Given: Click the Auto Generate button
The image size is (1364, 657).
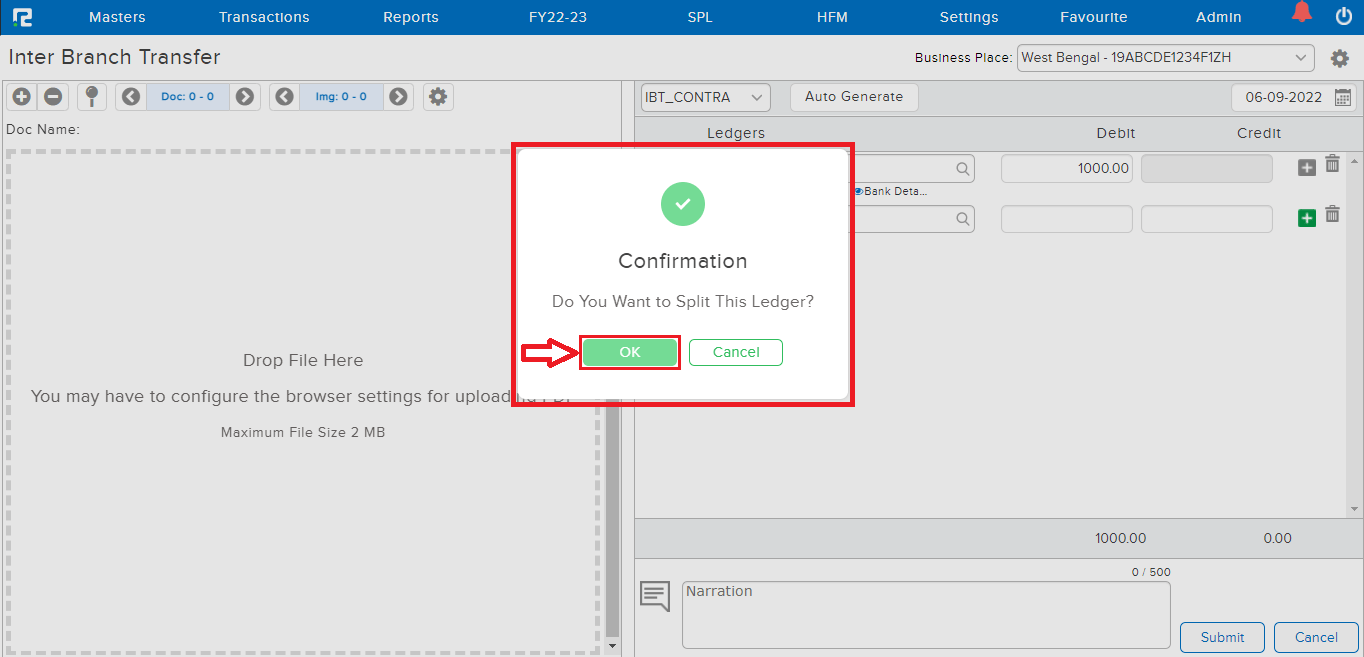Looking at the screenshot, I should click(853, 97).
